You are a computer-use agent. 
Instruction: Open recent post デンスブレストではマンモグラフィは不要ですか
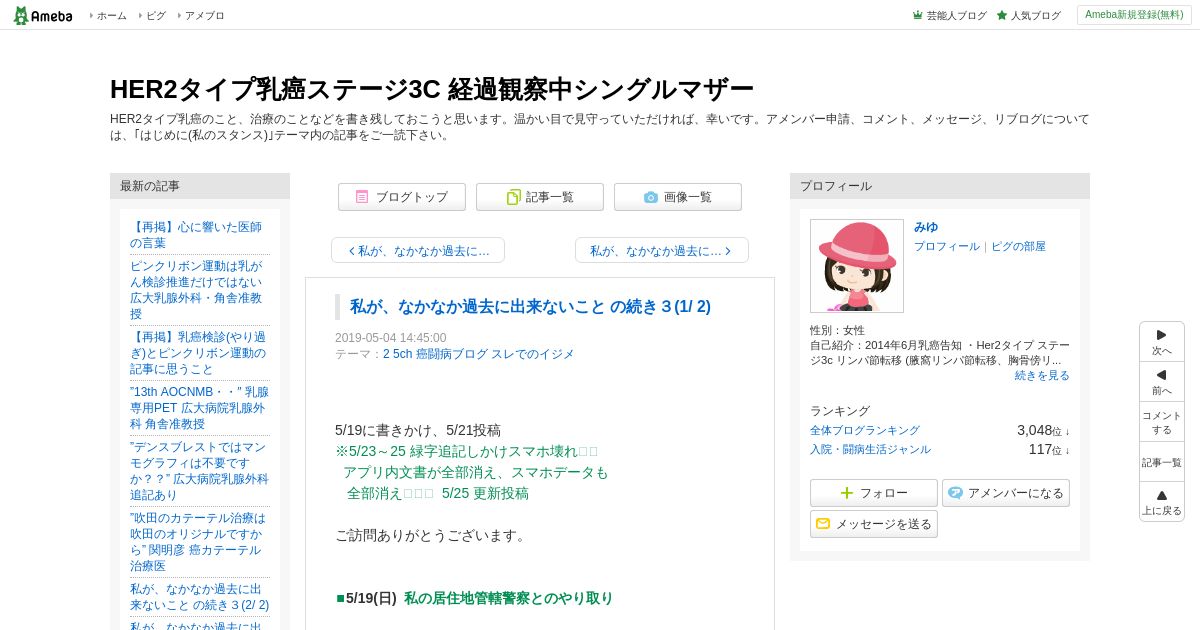coord(199,471)
